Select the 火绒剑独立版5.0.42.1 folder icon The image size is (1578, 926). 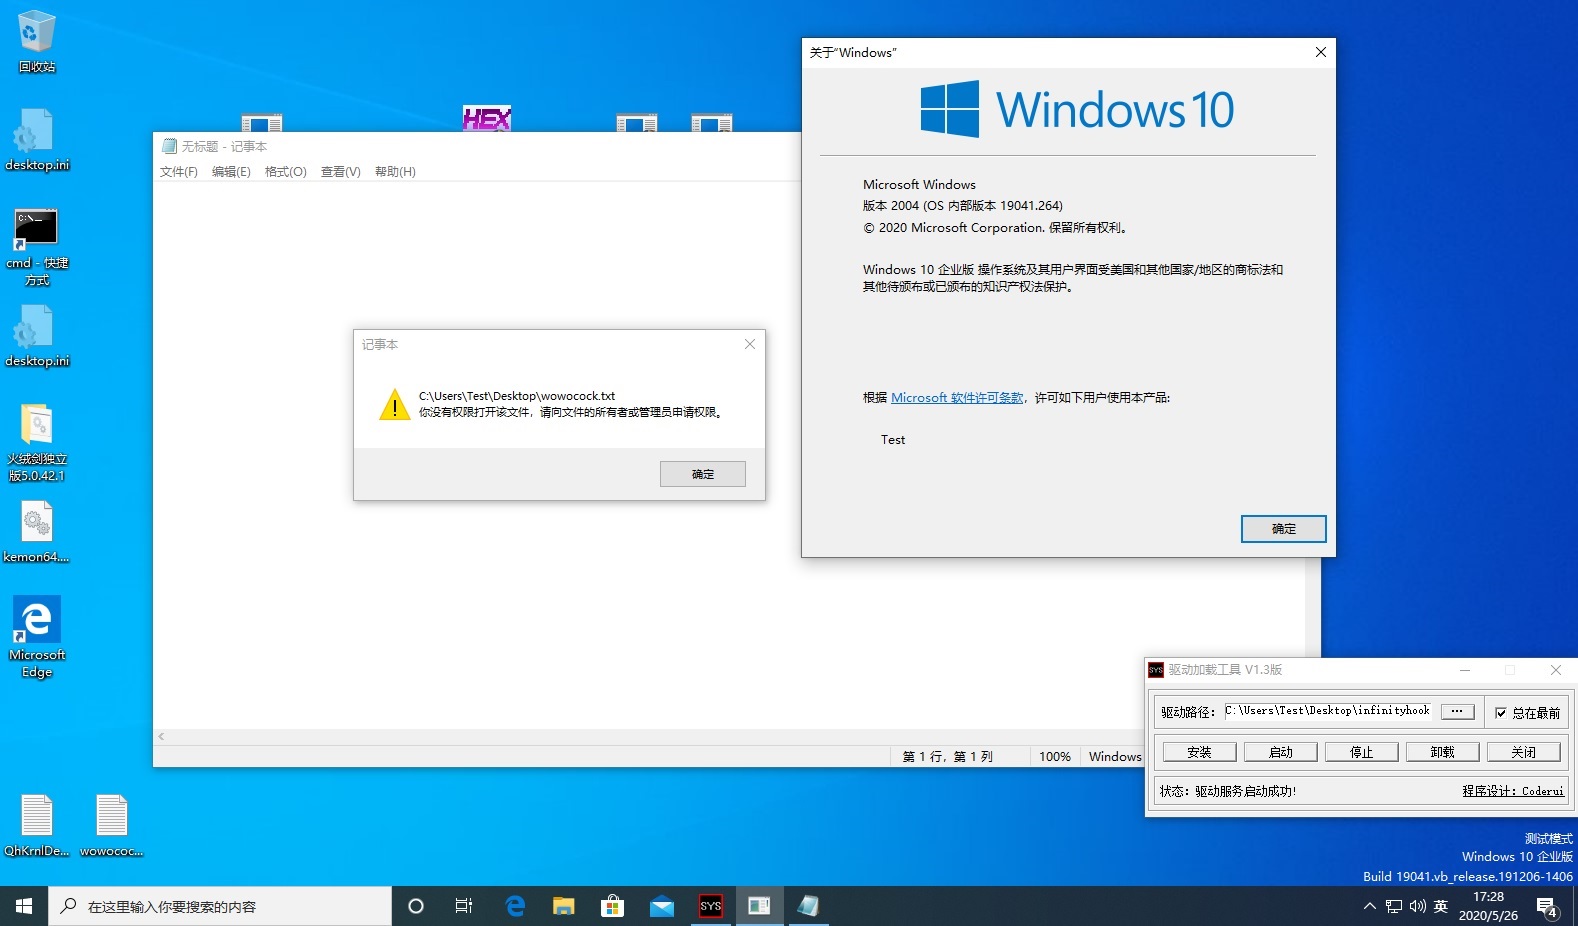(x=37, y=443)
